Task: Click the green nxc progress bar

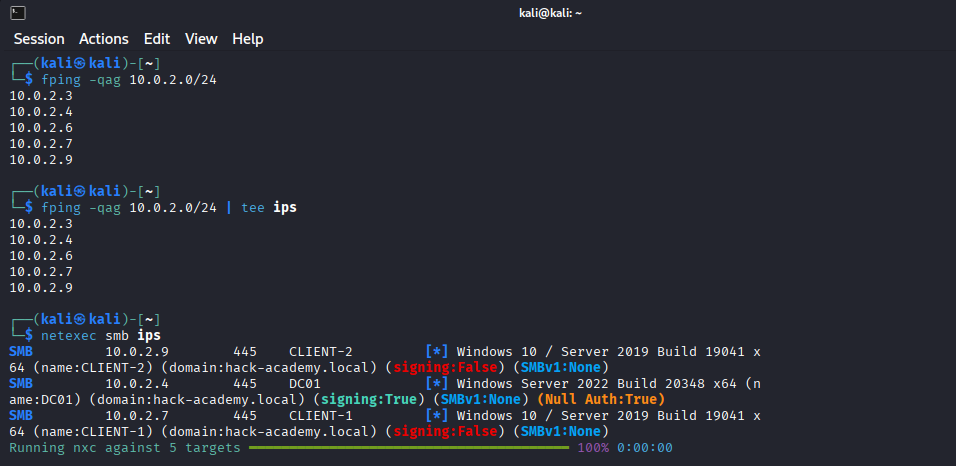Action: [x=408, y=448]
